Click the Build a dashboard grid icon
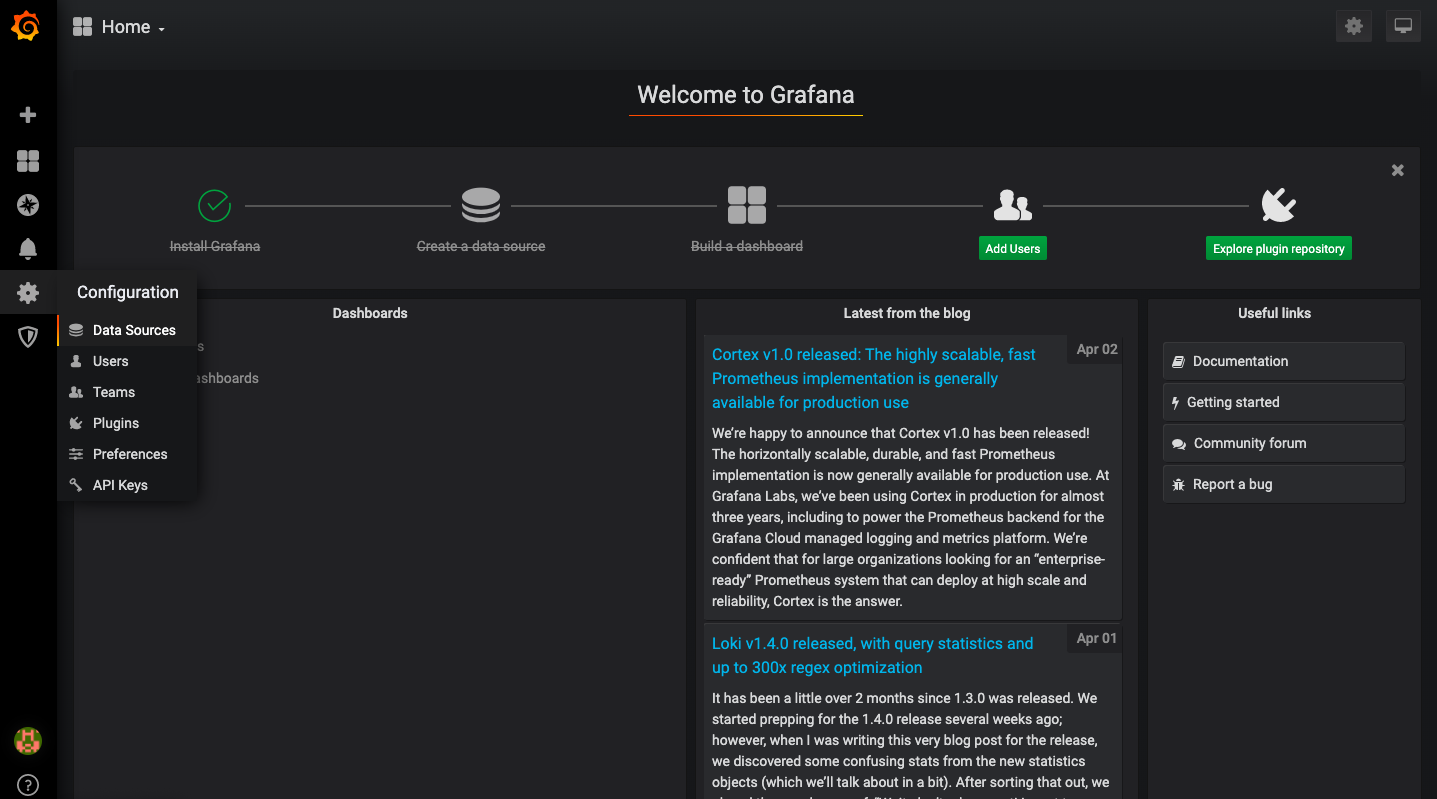Viewport: 1437px width, 799px height. click(x=747, y=205)
